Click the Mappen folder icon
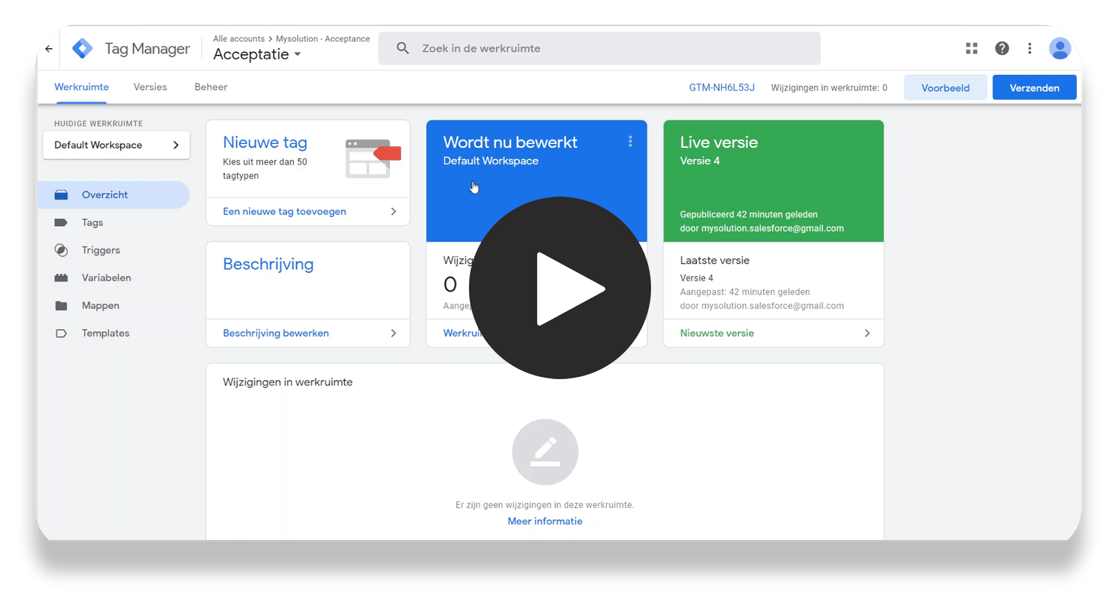 61,306
